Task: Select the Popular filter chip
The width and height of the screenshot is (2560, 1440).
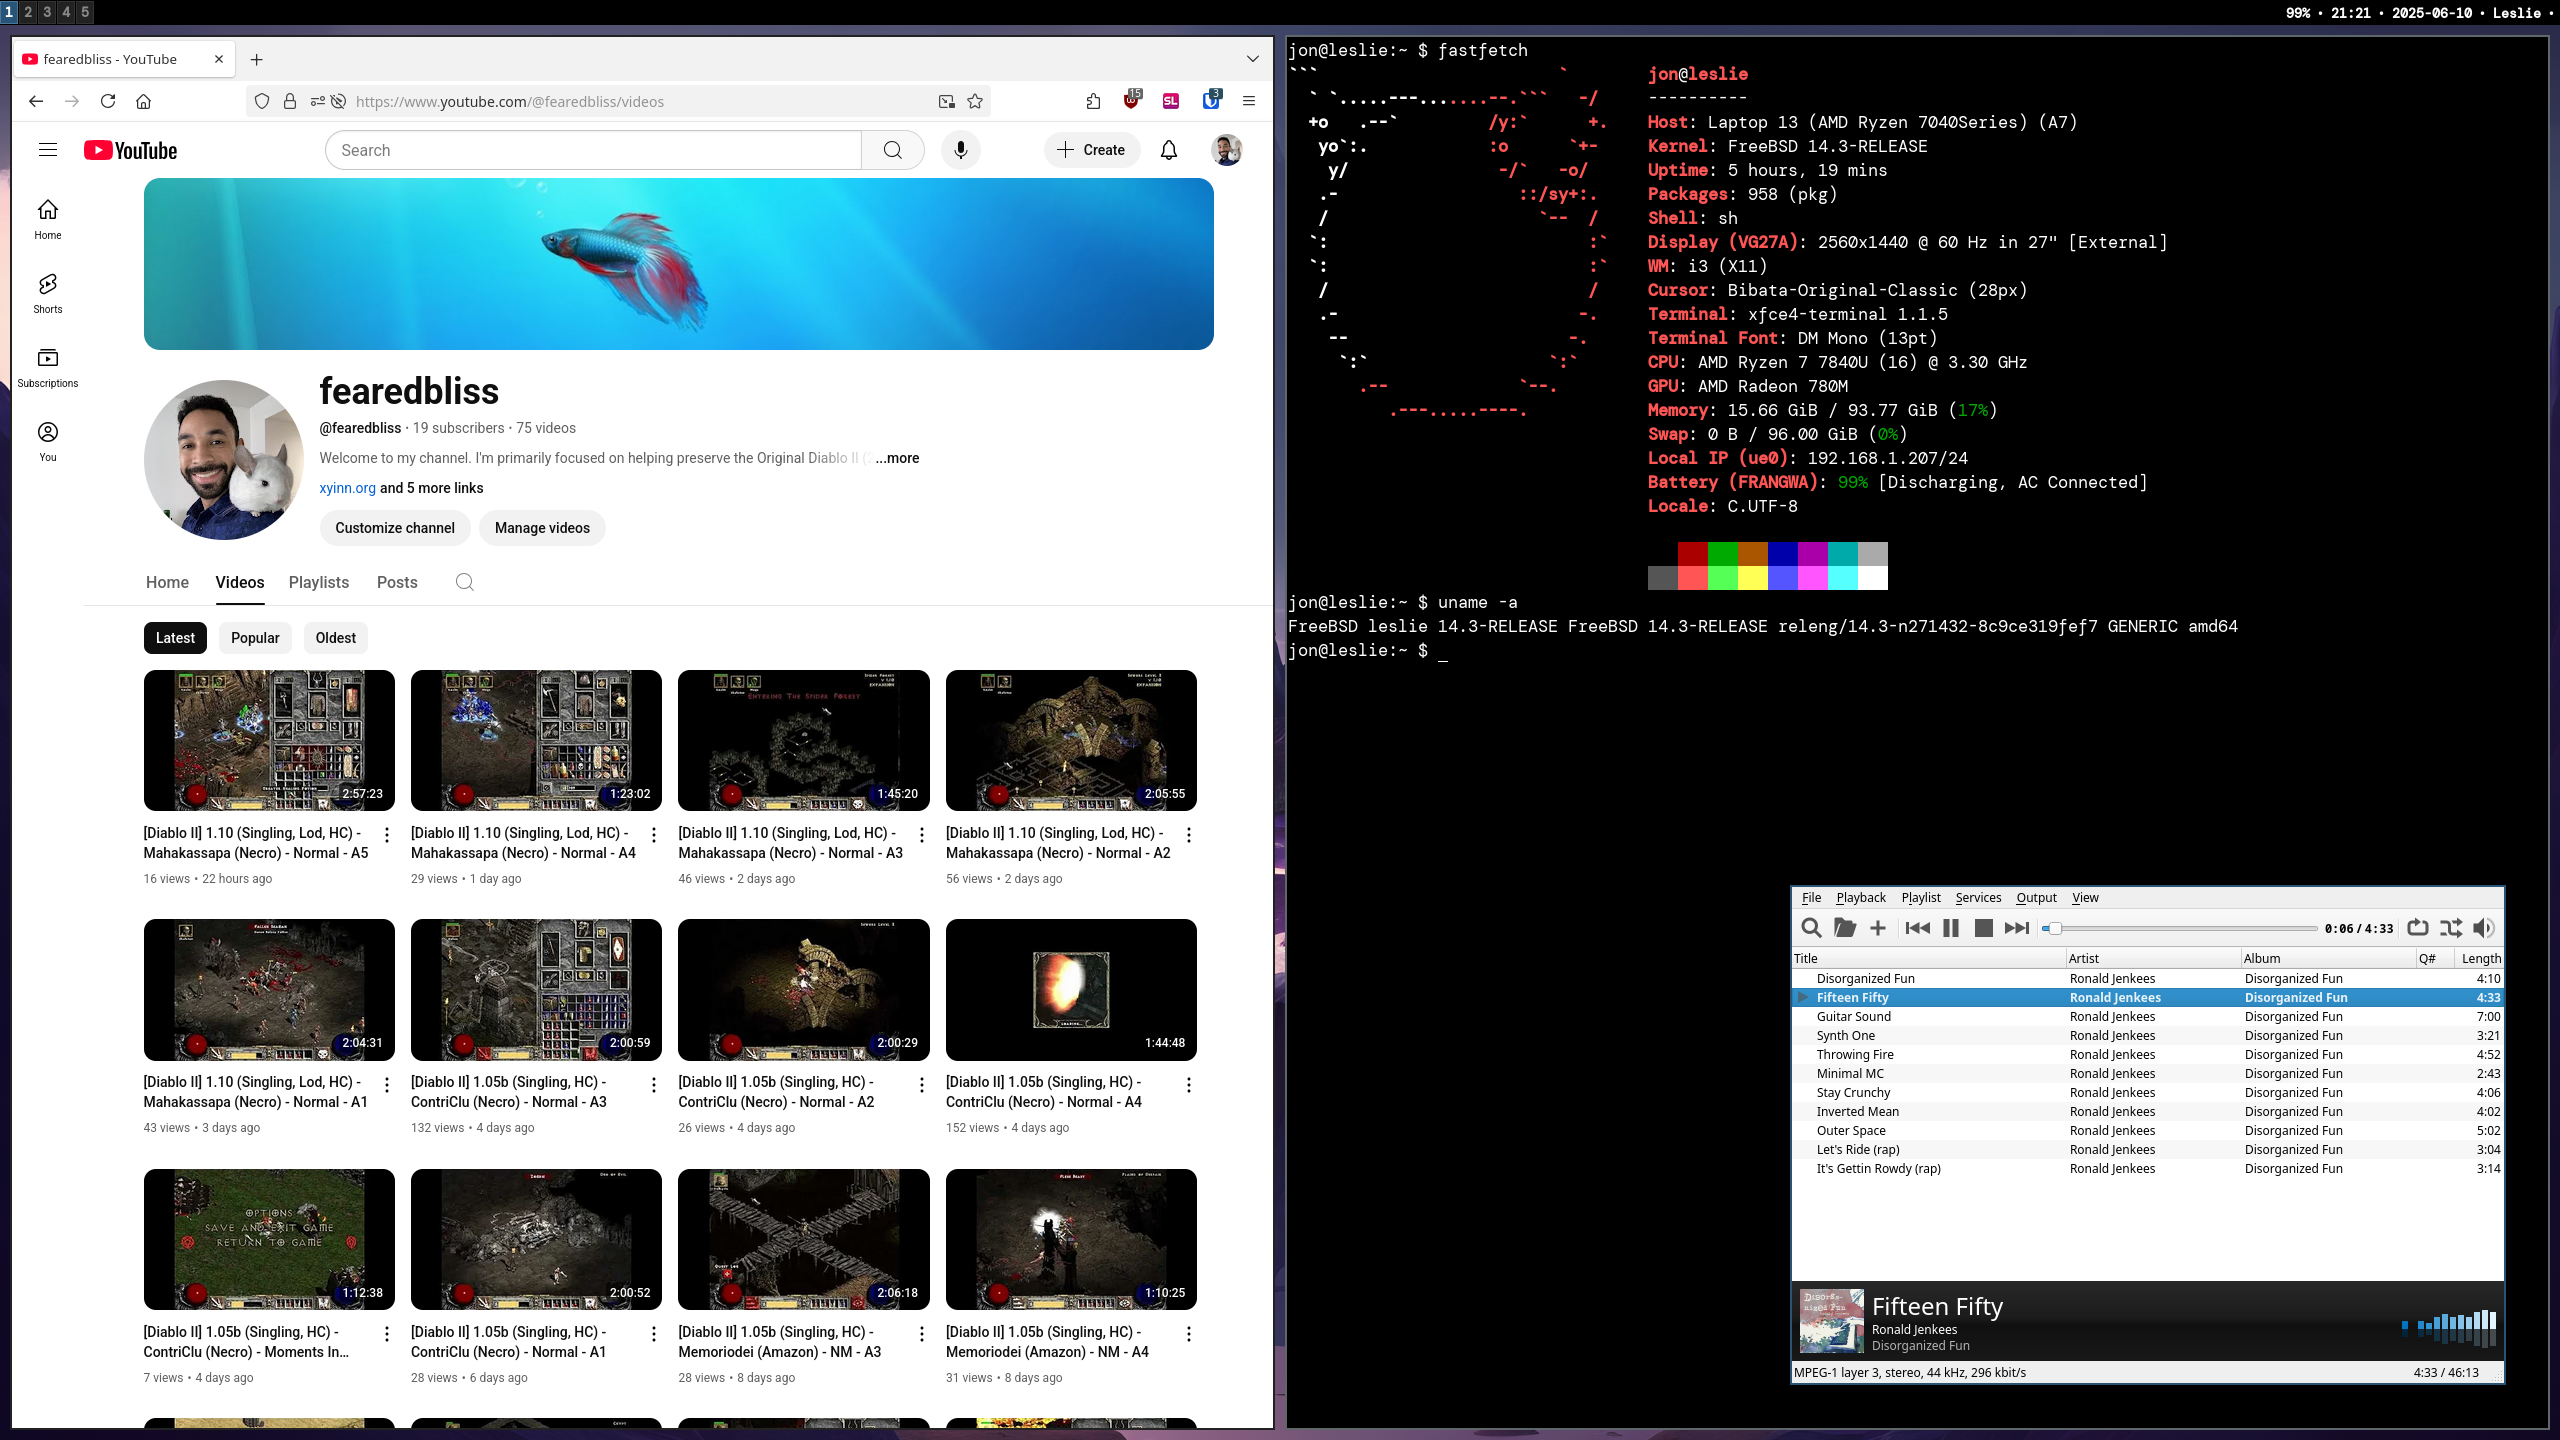Action: click(x=255, y=638)
